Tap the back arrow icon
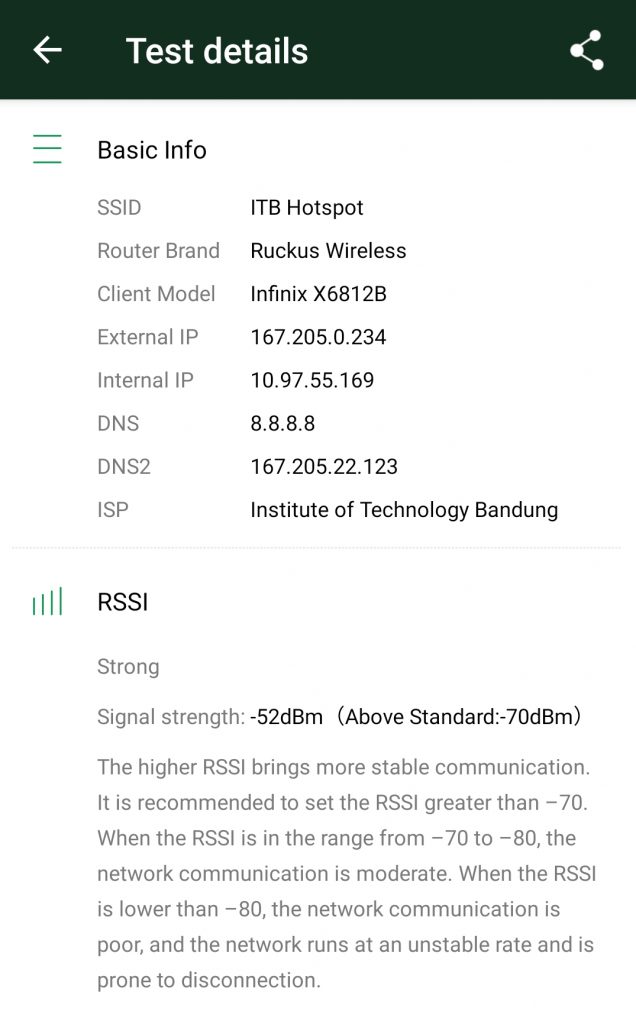636x1024 pixels. [x=47, y=50]
